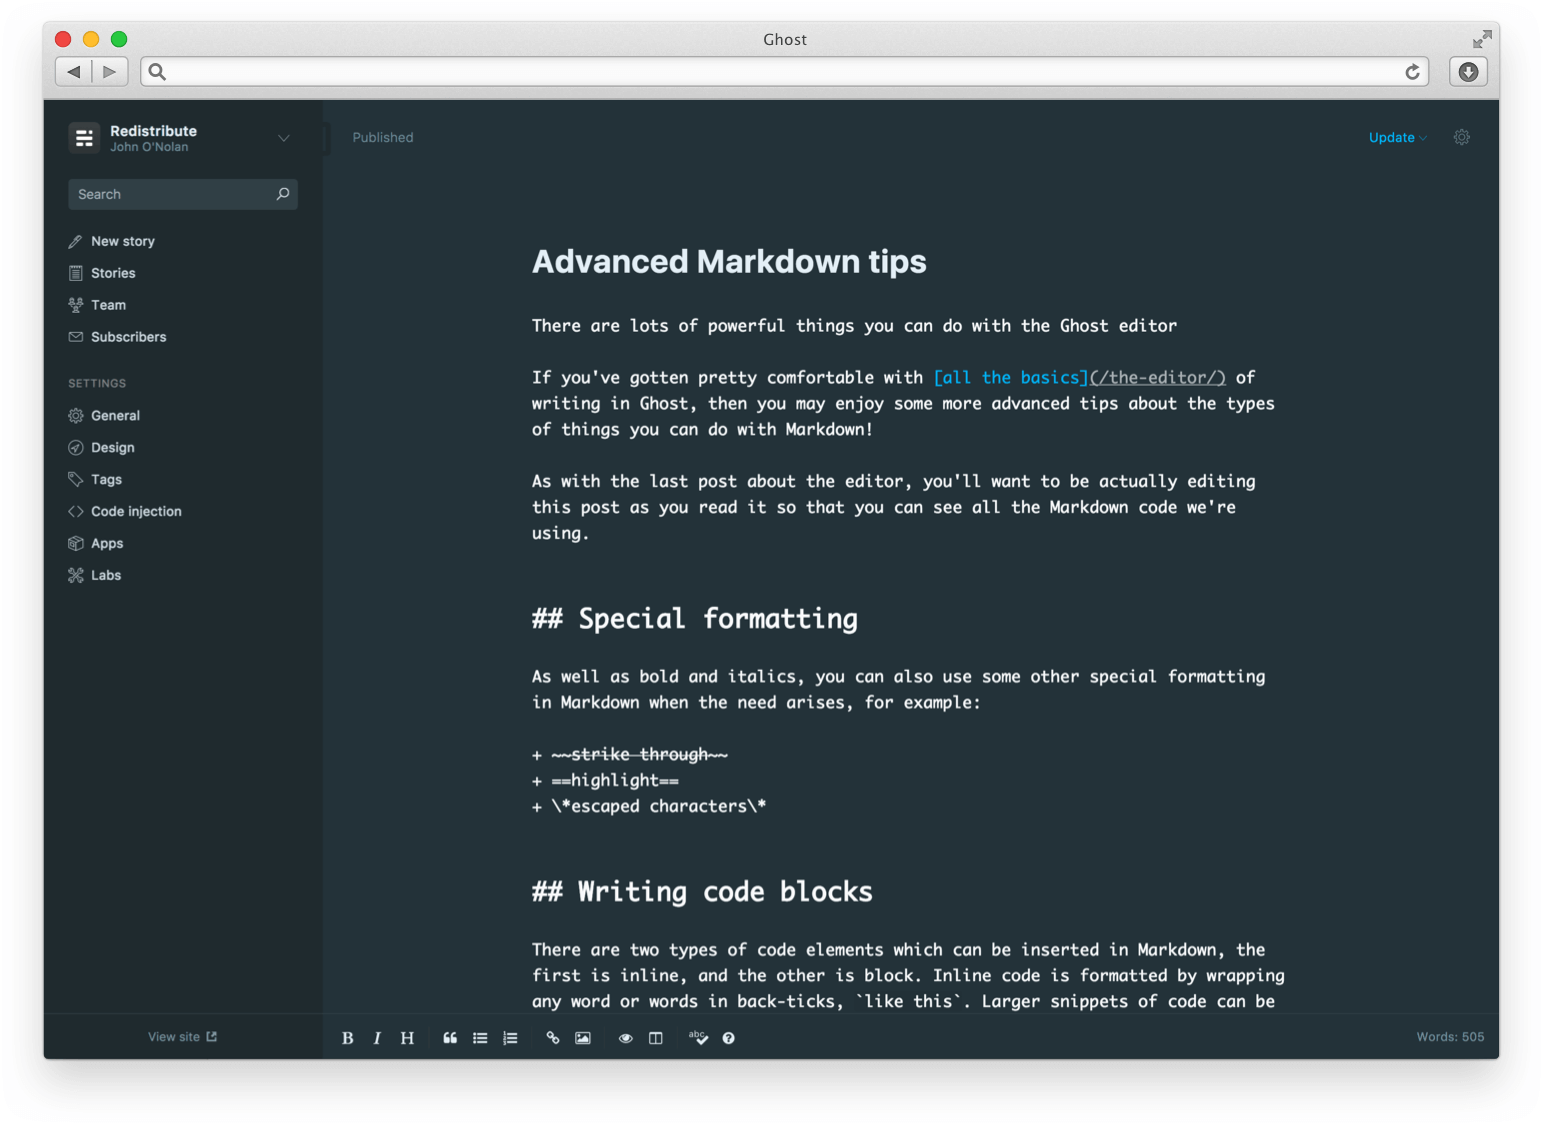This screenshot has height=1124, width=1543.
Task: Open the Markdown help icon
Action: pyautogui.click(x=729, y=1038)
